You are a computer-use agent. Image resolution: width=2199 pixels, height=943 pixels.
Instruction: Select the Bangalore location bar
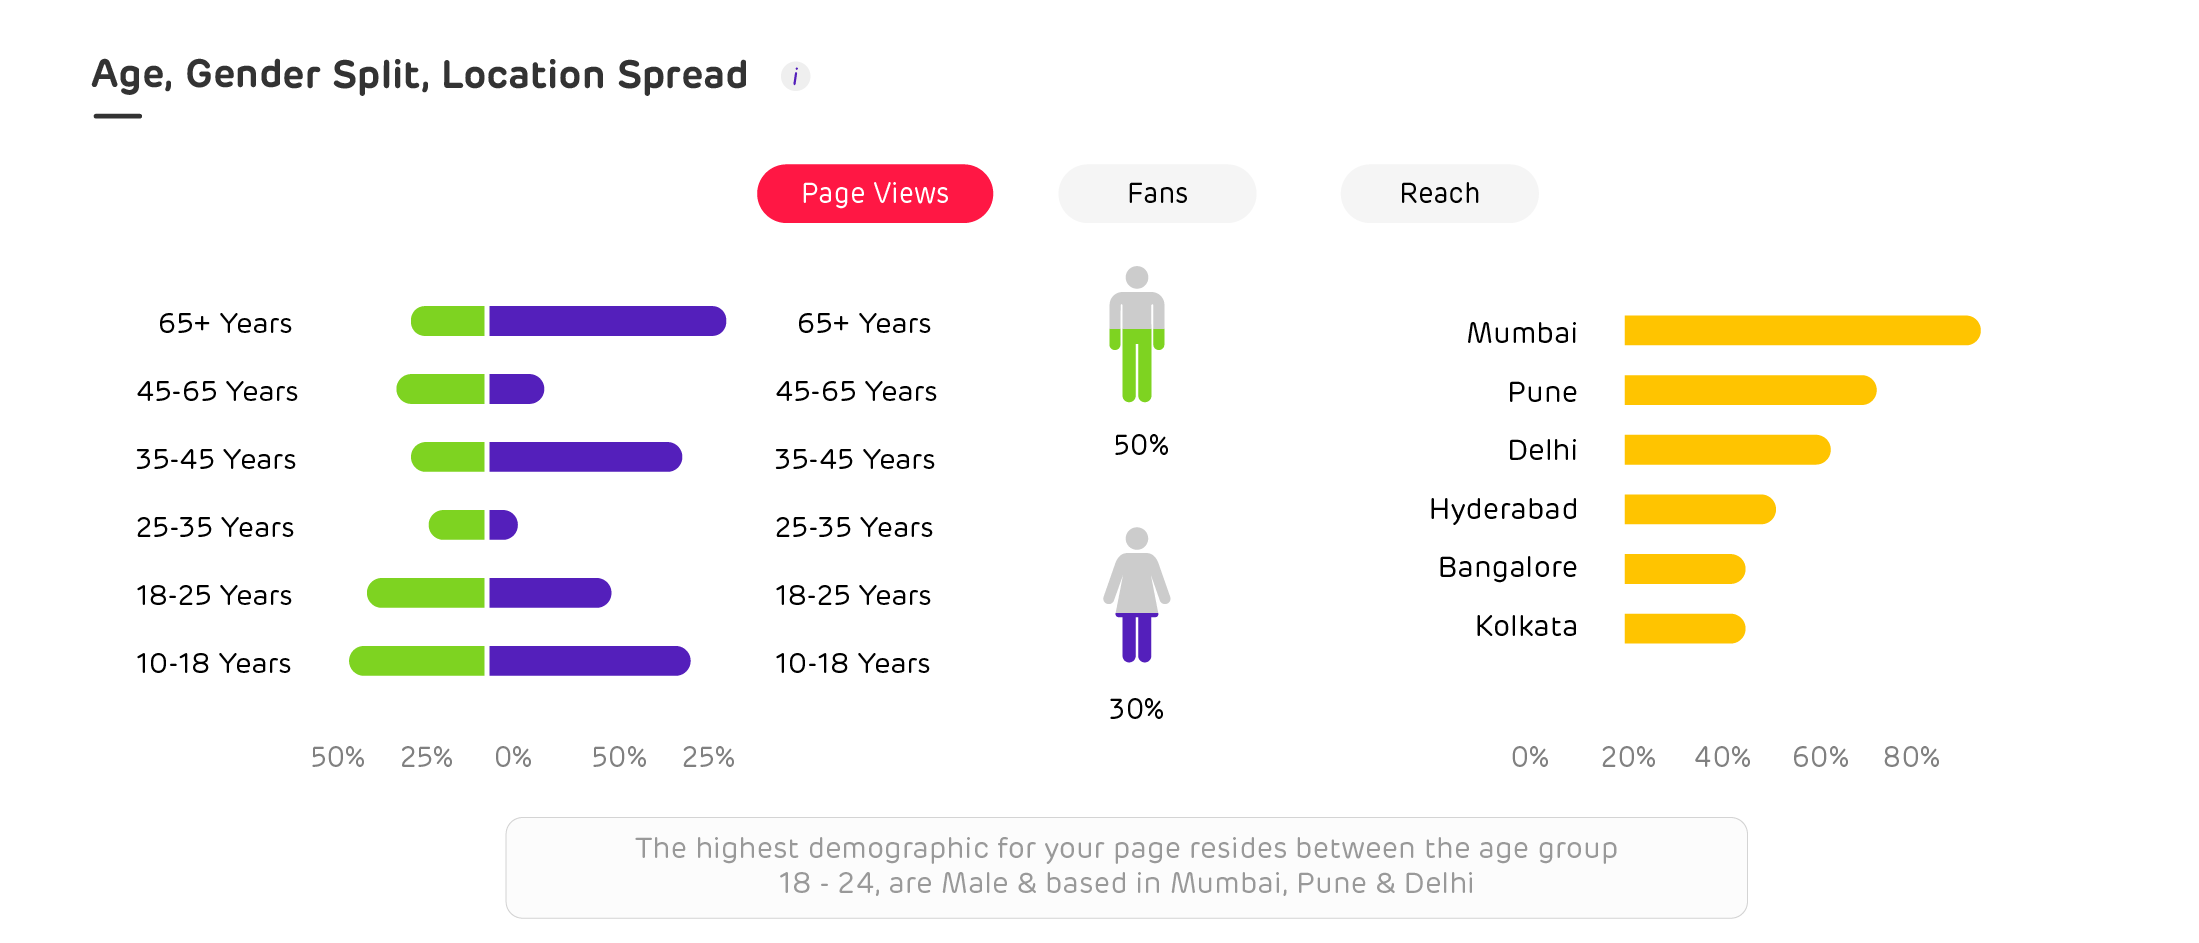click(x=1684, y=569)
